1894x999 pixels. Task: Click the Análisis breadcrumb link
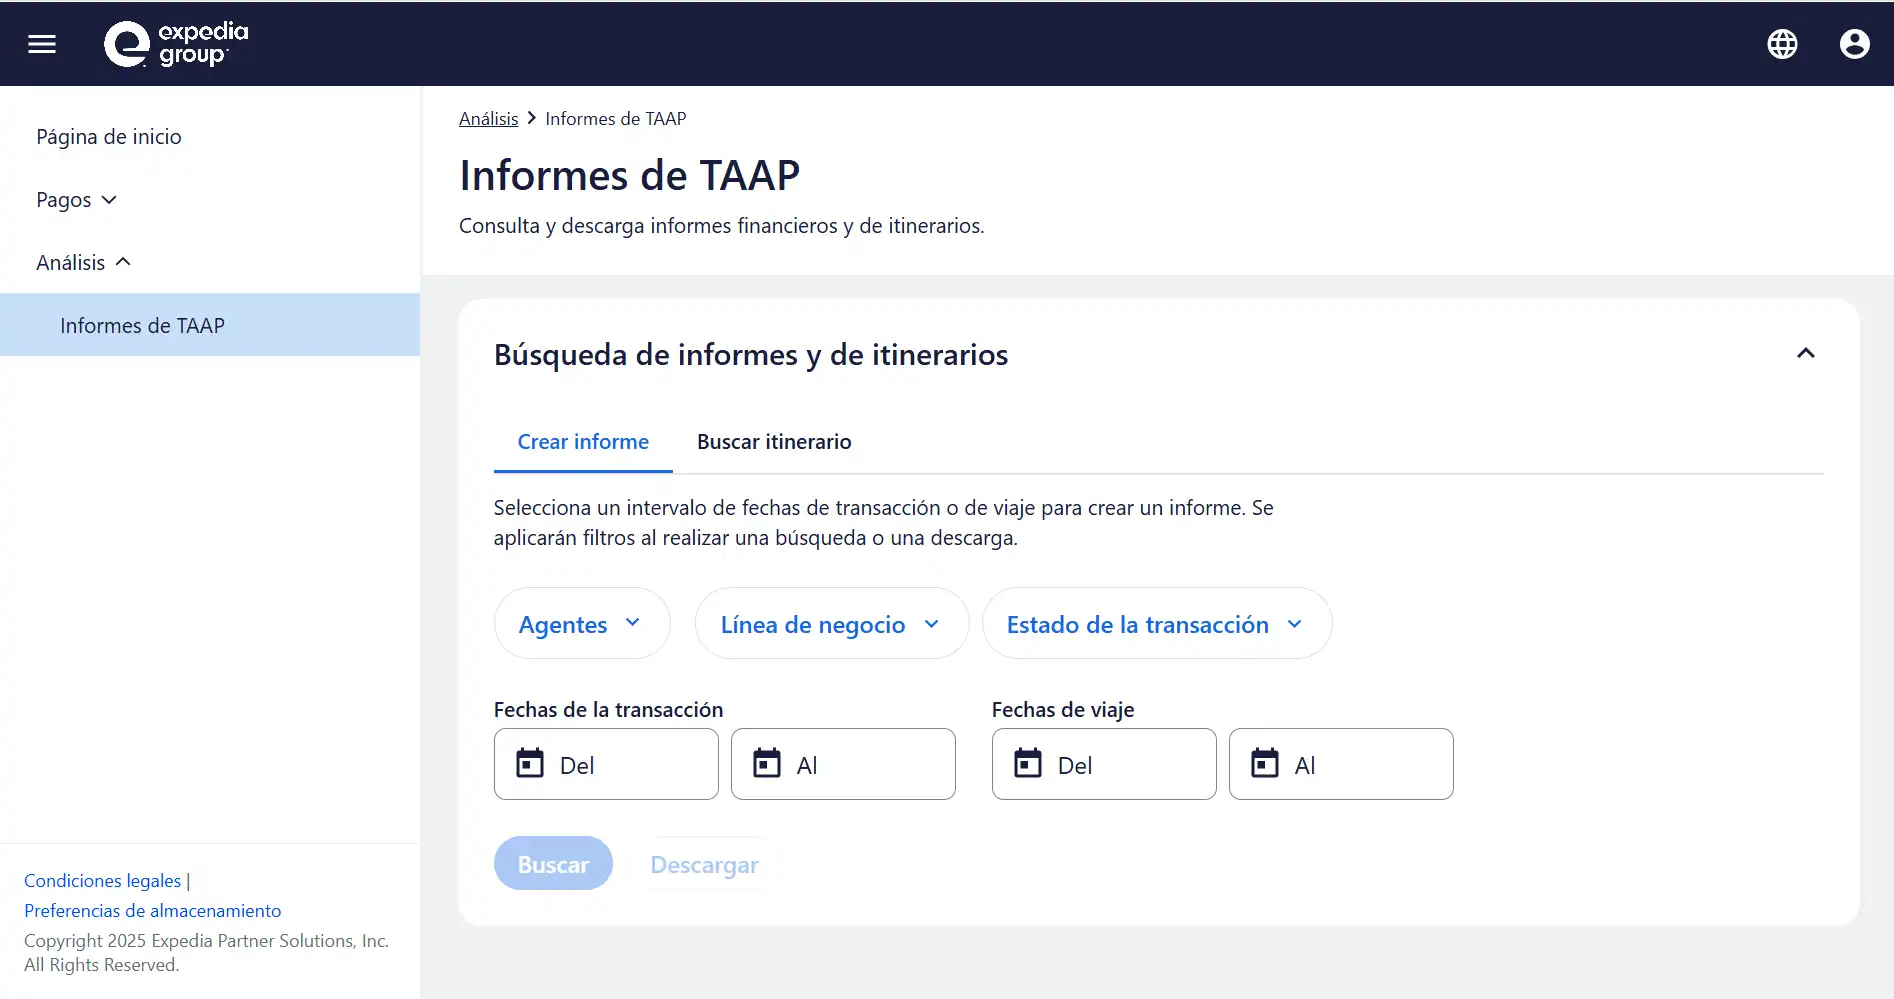[x=488, y=119]
